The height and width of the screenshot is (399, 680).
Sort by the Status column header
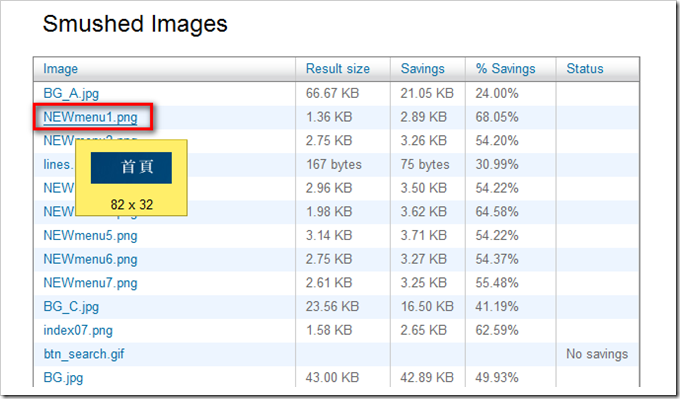(585, 69)
